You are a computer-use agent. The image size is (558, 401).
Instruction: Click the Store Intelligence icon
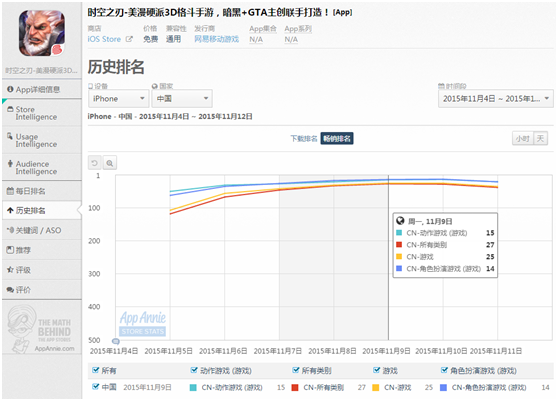point(10,109)
